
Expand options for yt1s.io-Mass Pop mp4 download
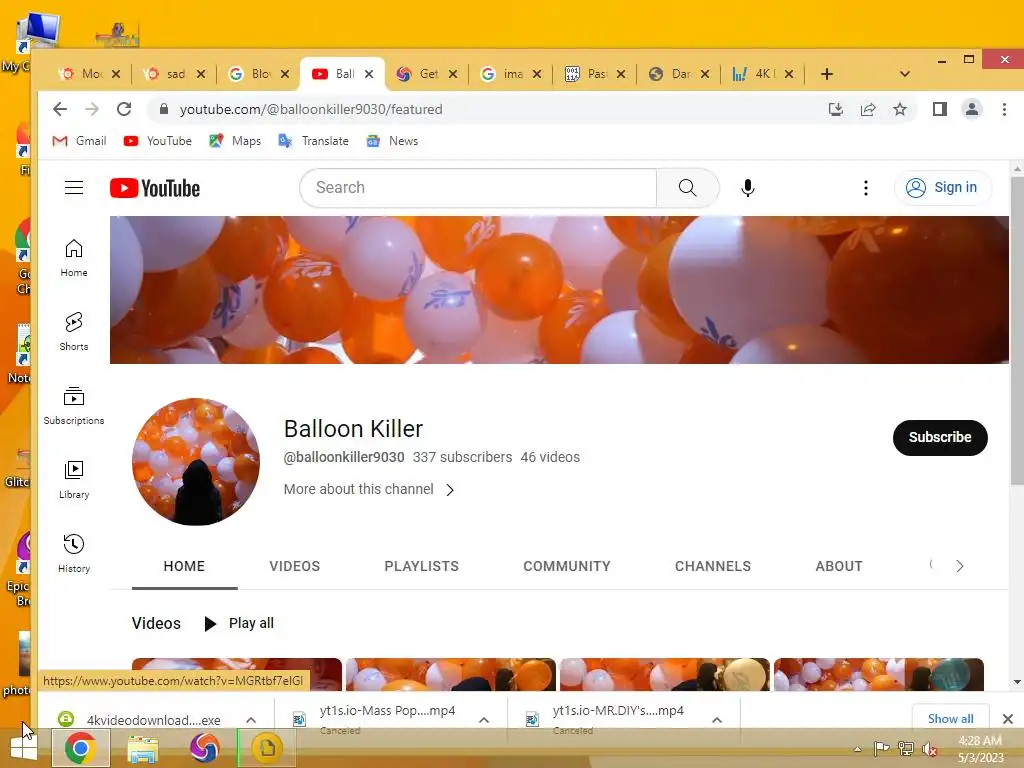[x=484, y=720]
